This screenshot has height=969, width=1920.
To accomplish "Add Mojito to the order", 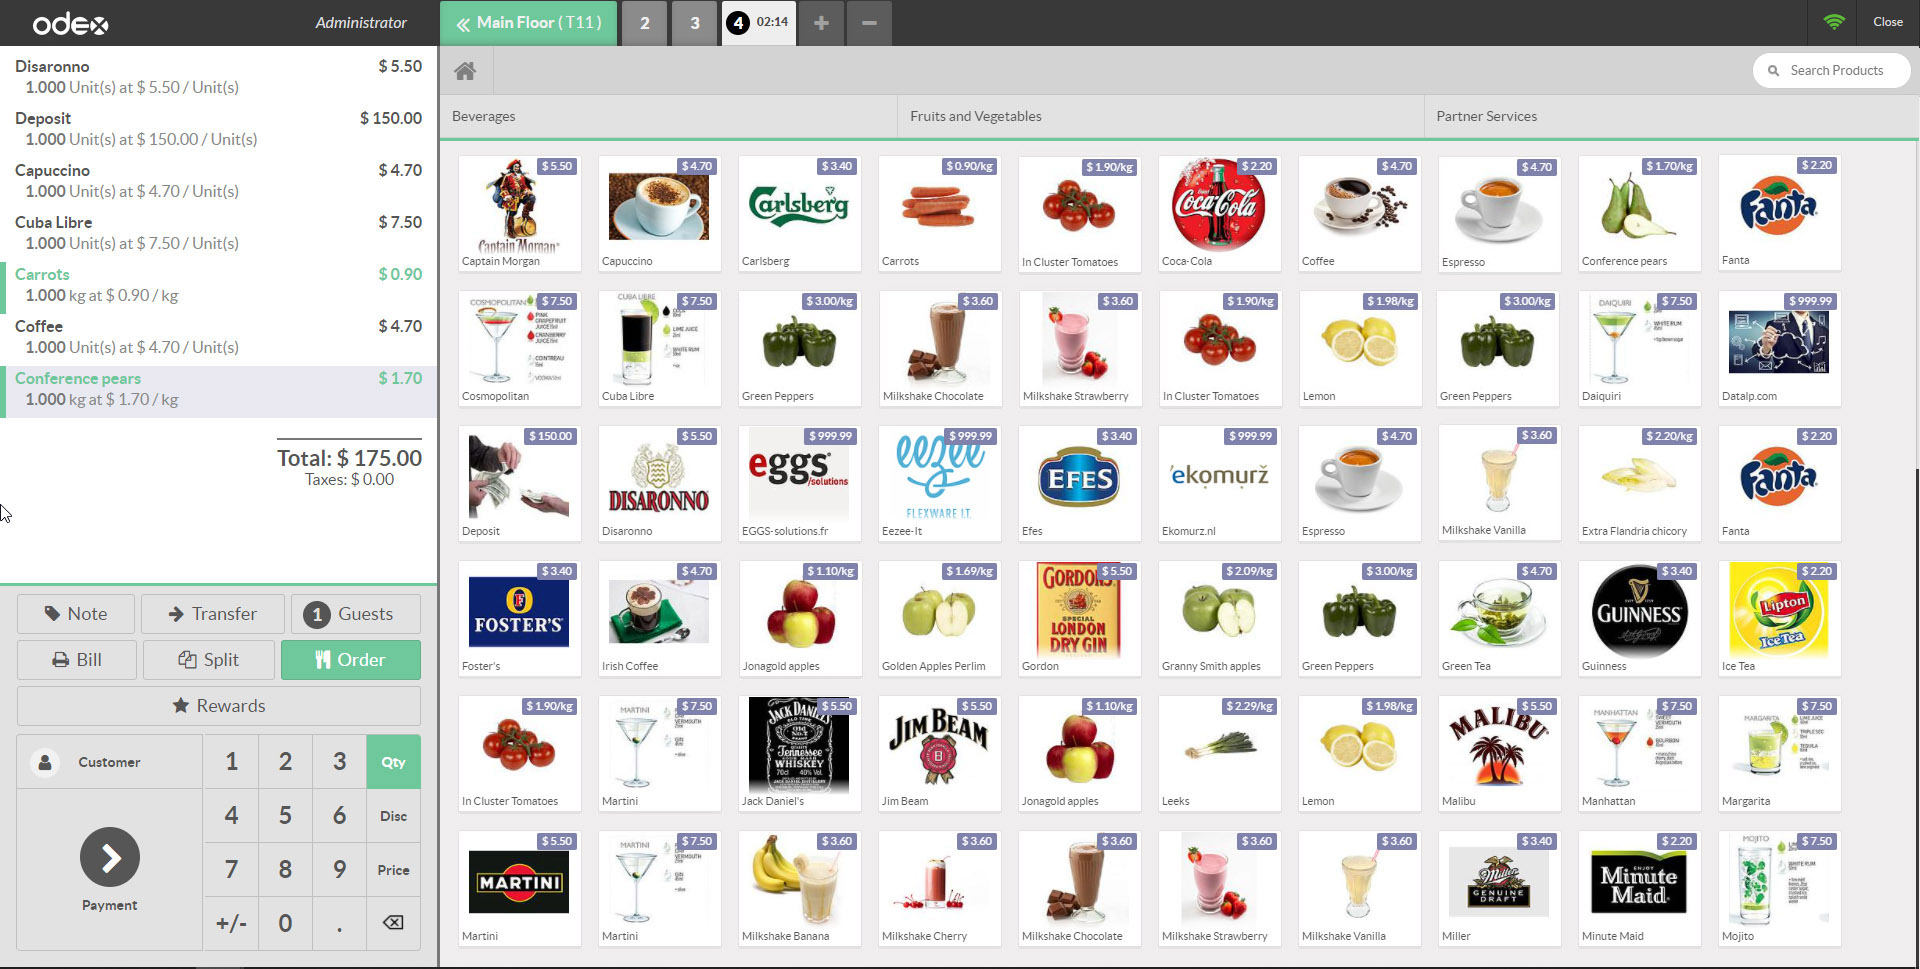I will 1779,888.
